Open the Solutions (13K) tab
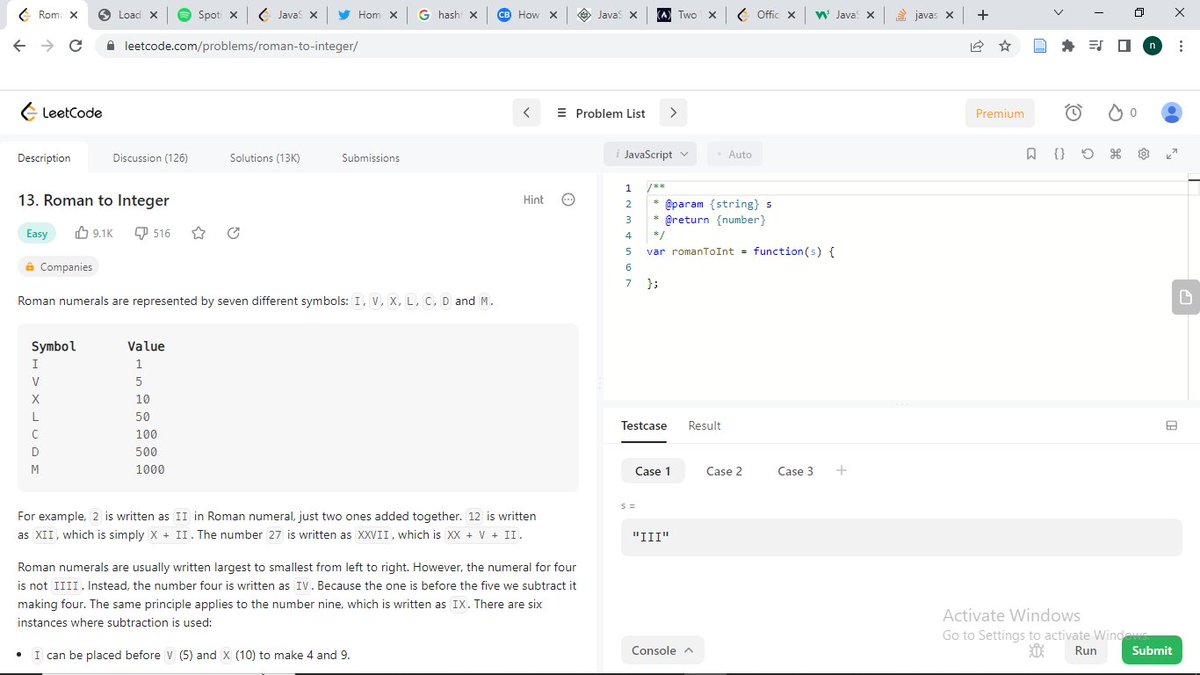 point(265,158)
